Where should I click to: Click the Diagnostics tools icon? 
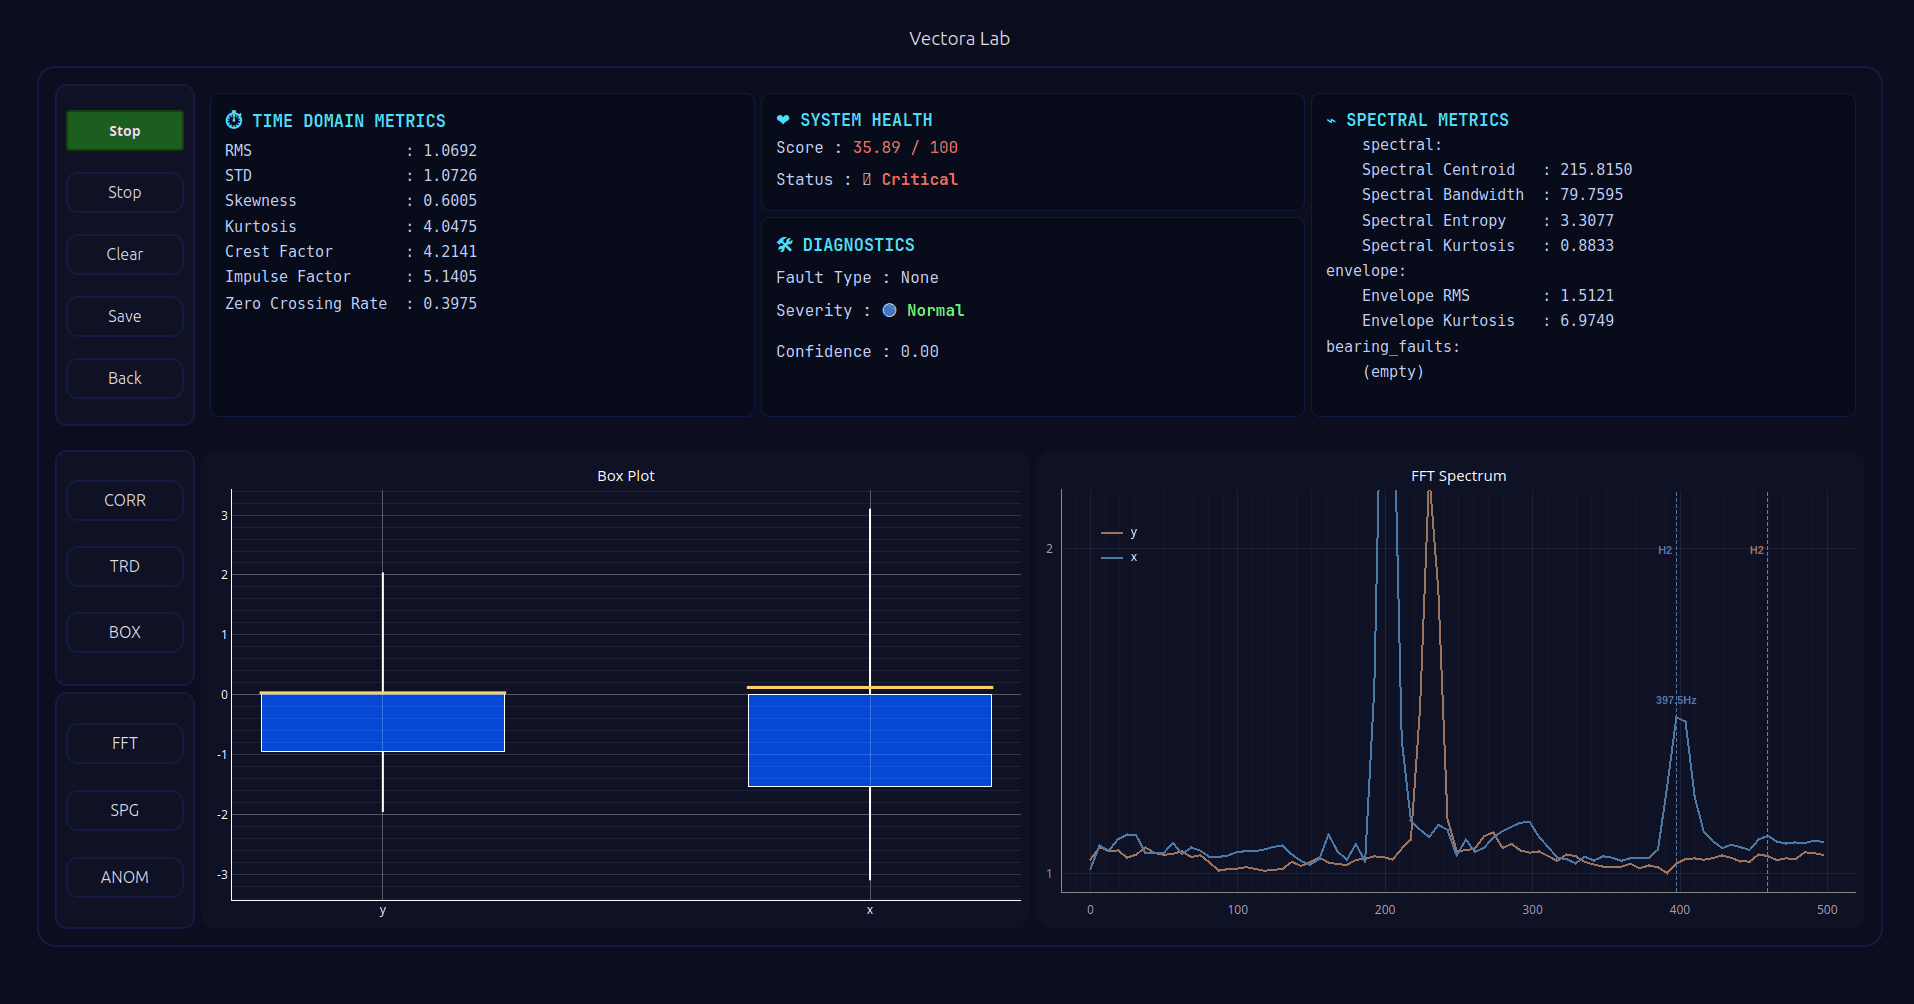coord(784,245)
